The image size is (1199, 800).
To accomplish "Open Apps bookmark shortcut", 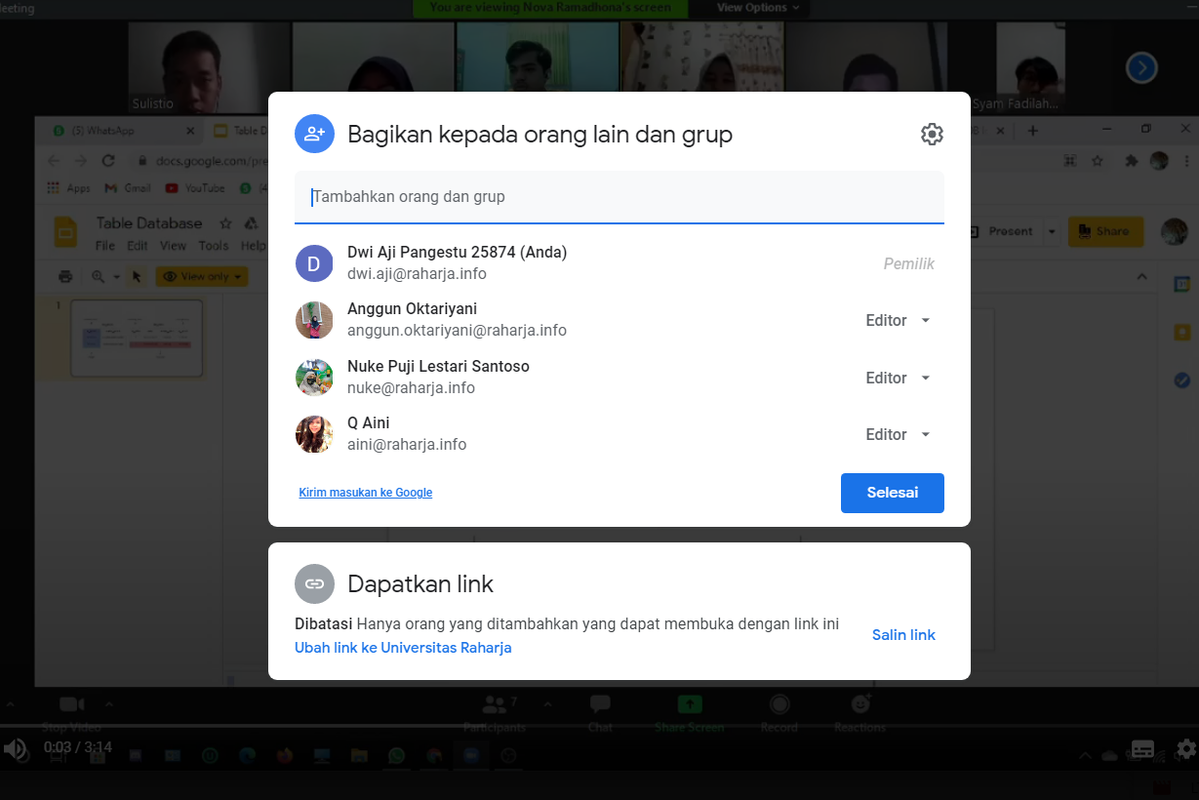I will pos(69,188).
